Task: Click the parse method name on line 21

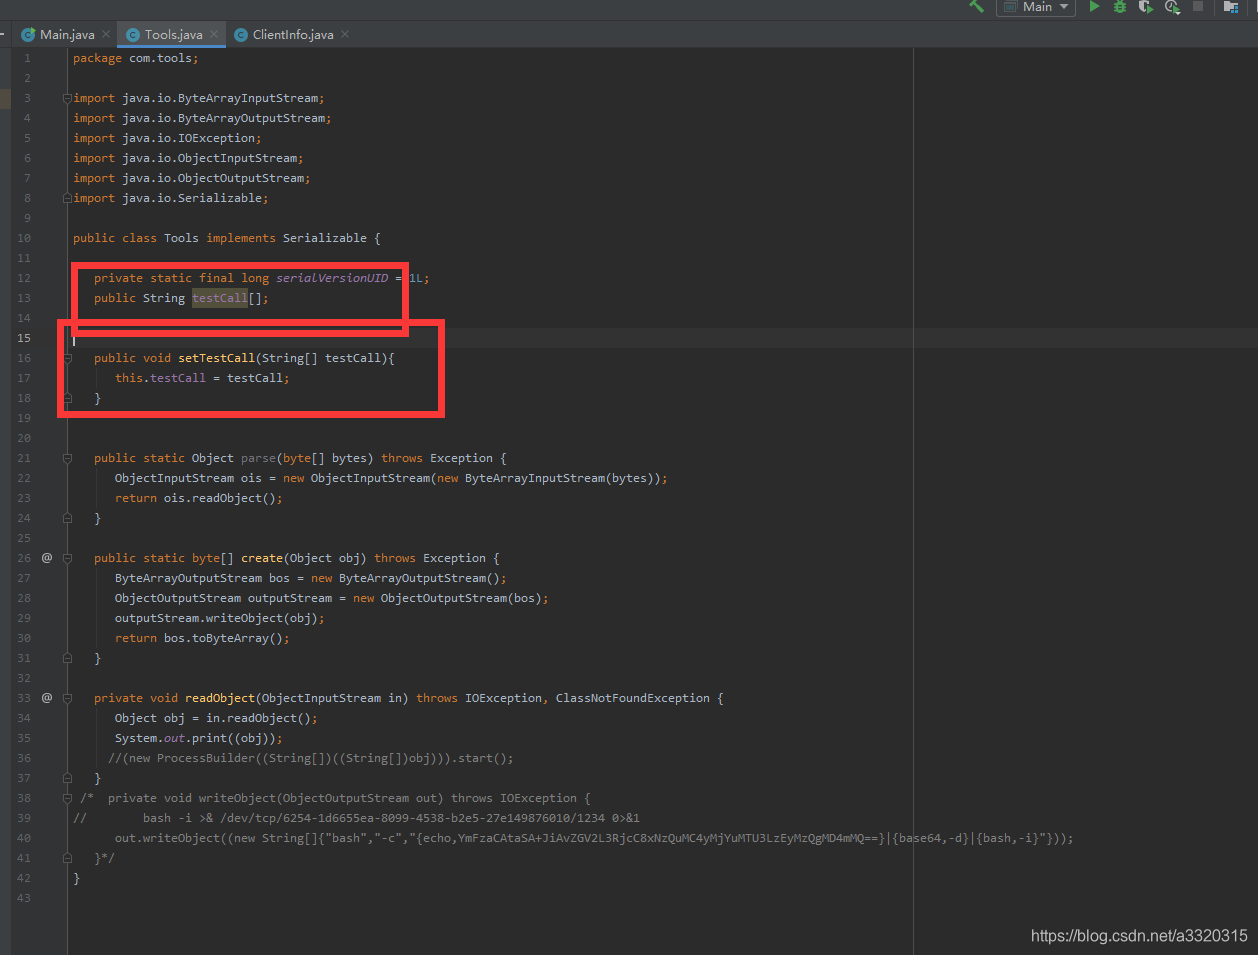Action: point(258,458)
